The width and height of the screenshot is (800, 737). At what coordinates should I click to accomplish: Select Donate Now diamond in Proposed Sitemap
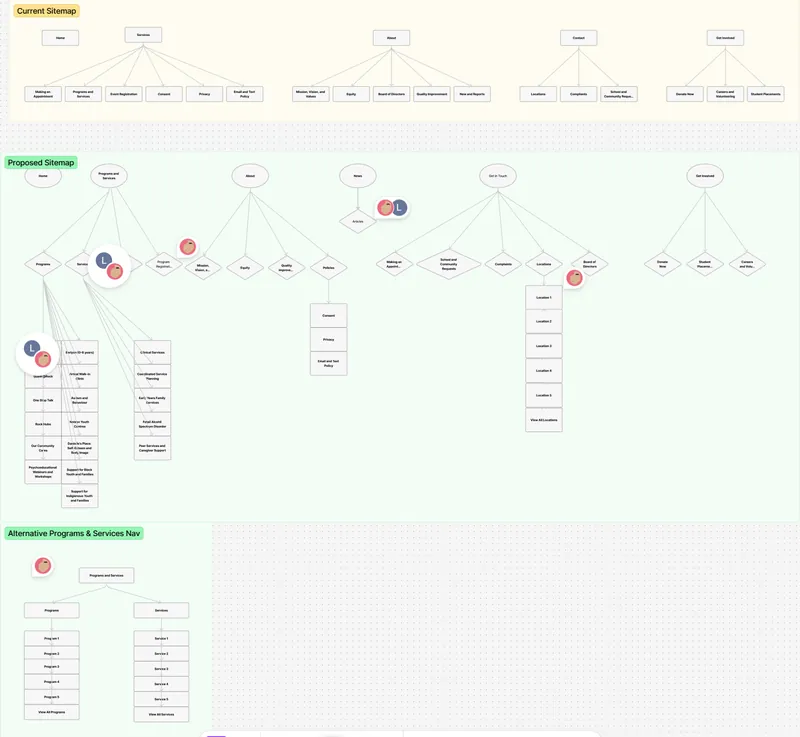662,264
